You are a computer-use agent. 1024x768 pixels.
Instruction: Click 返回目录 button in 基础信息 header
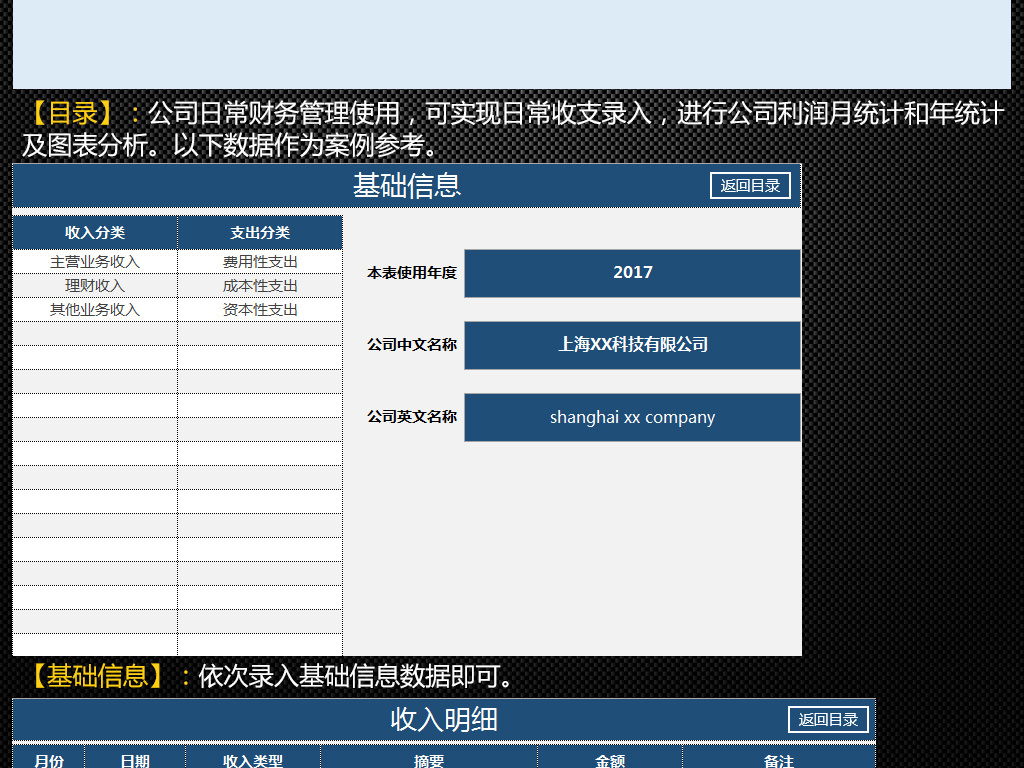pyautogui.click(x=750, y=185)
